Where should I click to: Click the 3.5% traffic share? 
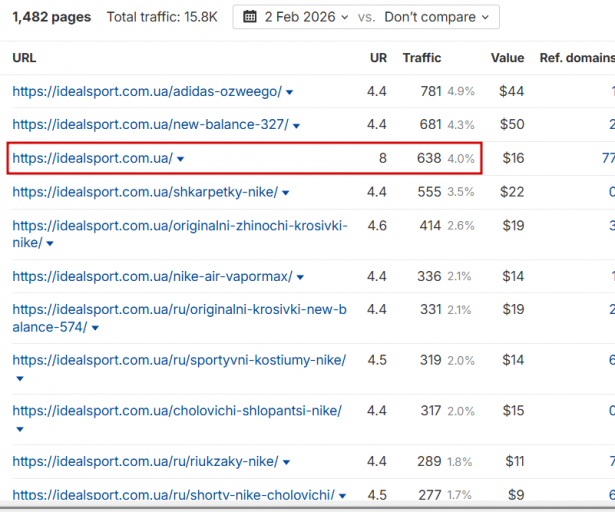[x=461, y=192]
